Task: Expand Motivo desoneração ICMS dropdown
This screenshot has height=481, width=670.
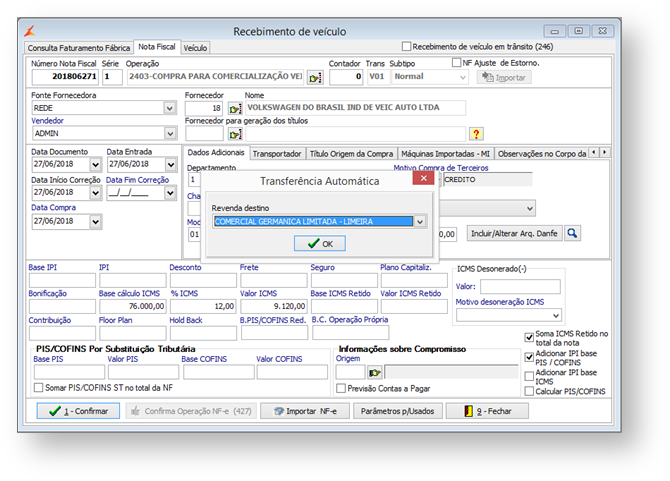Action: pos(555,316)
